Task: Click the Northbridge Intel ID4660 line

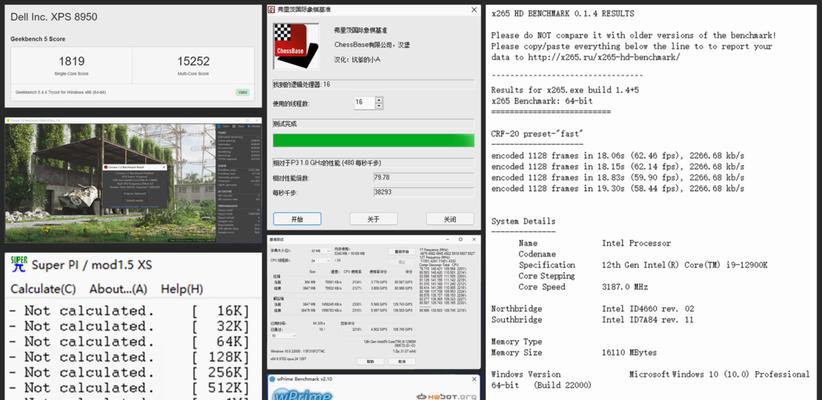Action: 593,309
